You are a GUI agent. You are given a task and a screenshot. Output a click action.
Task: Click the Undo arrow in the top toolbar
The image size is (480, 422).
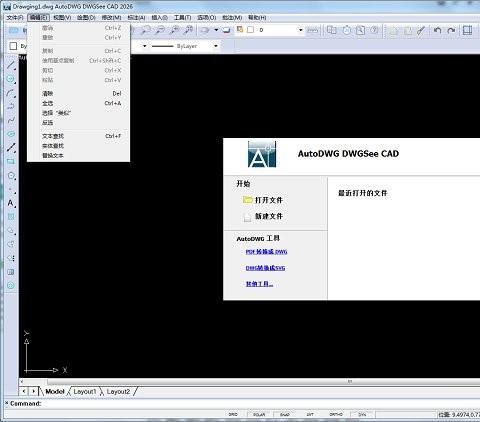(437, 30)
